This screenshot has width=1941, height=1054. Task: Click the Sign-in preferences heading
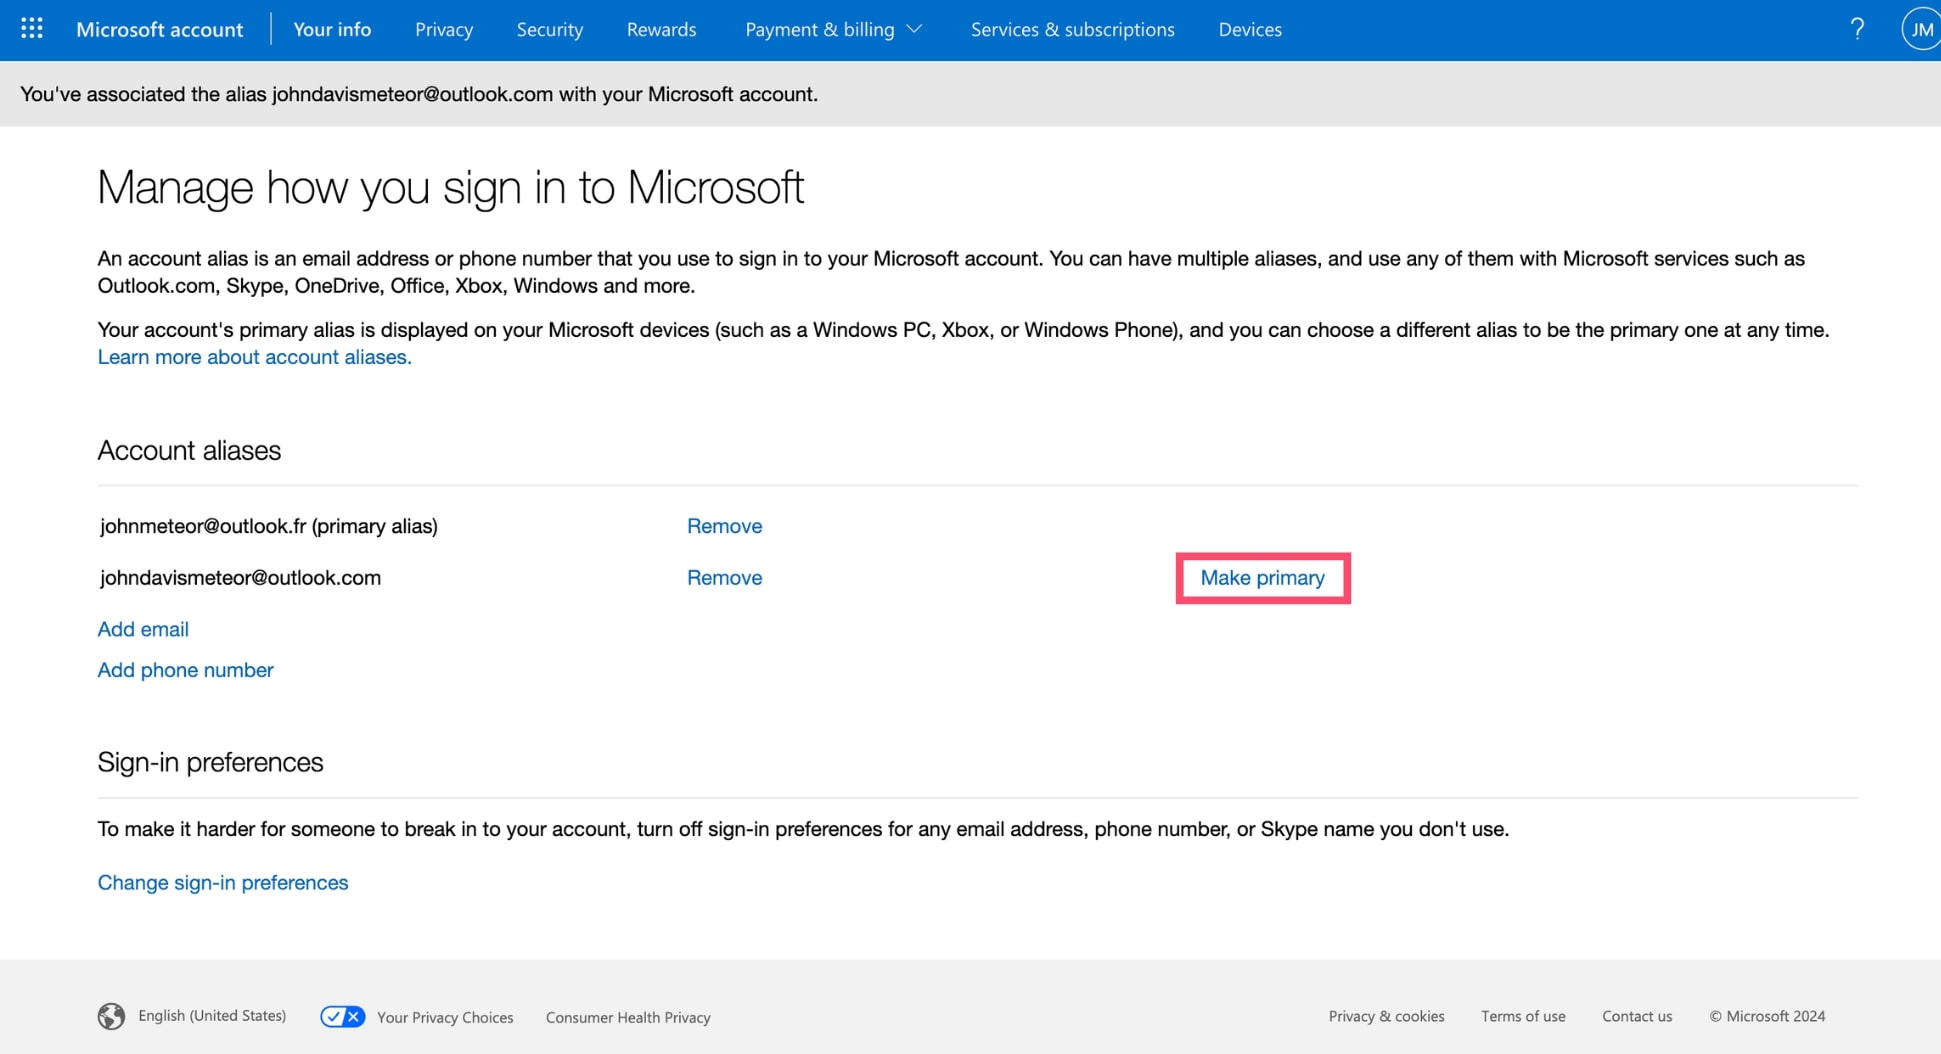pos(210,762)
